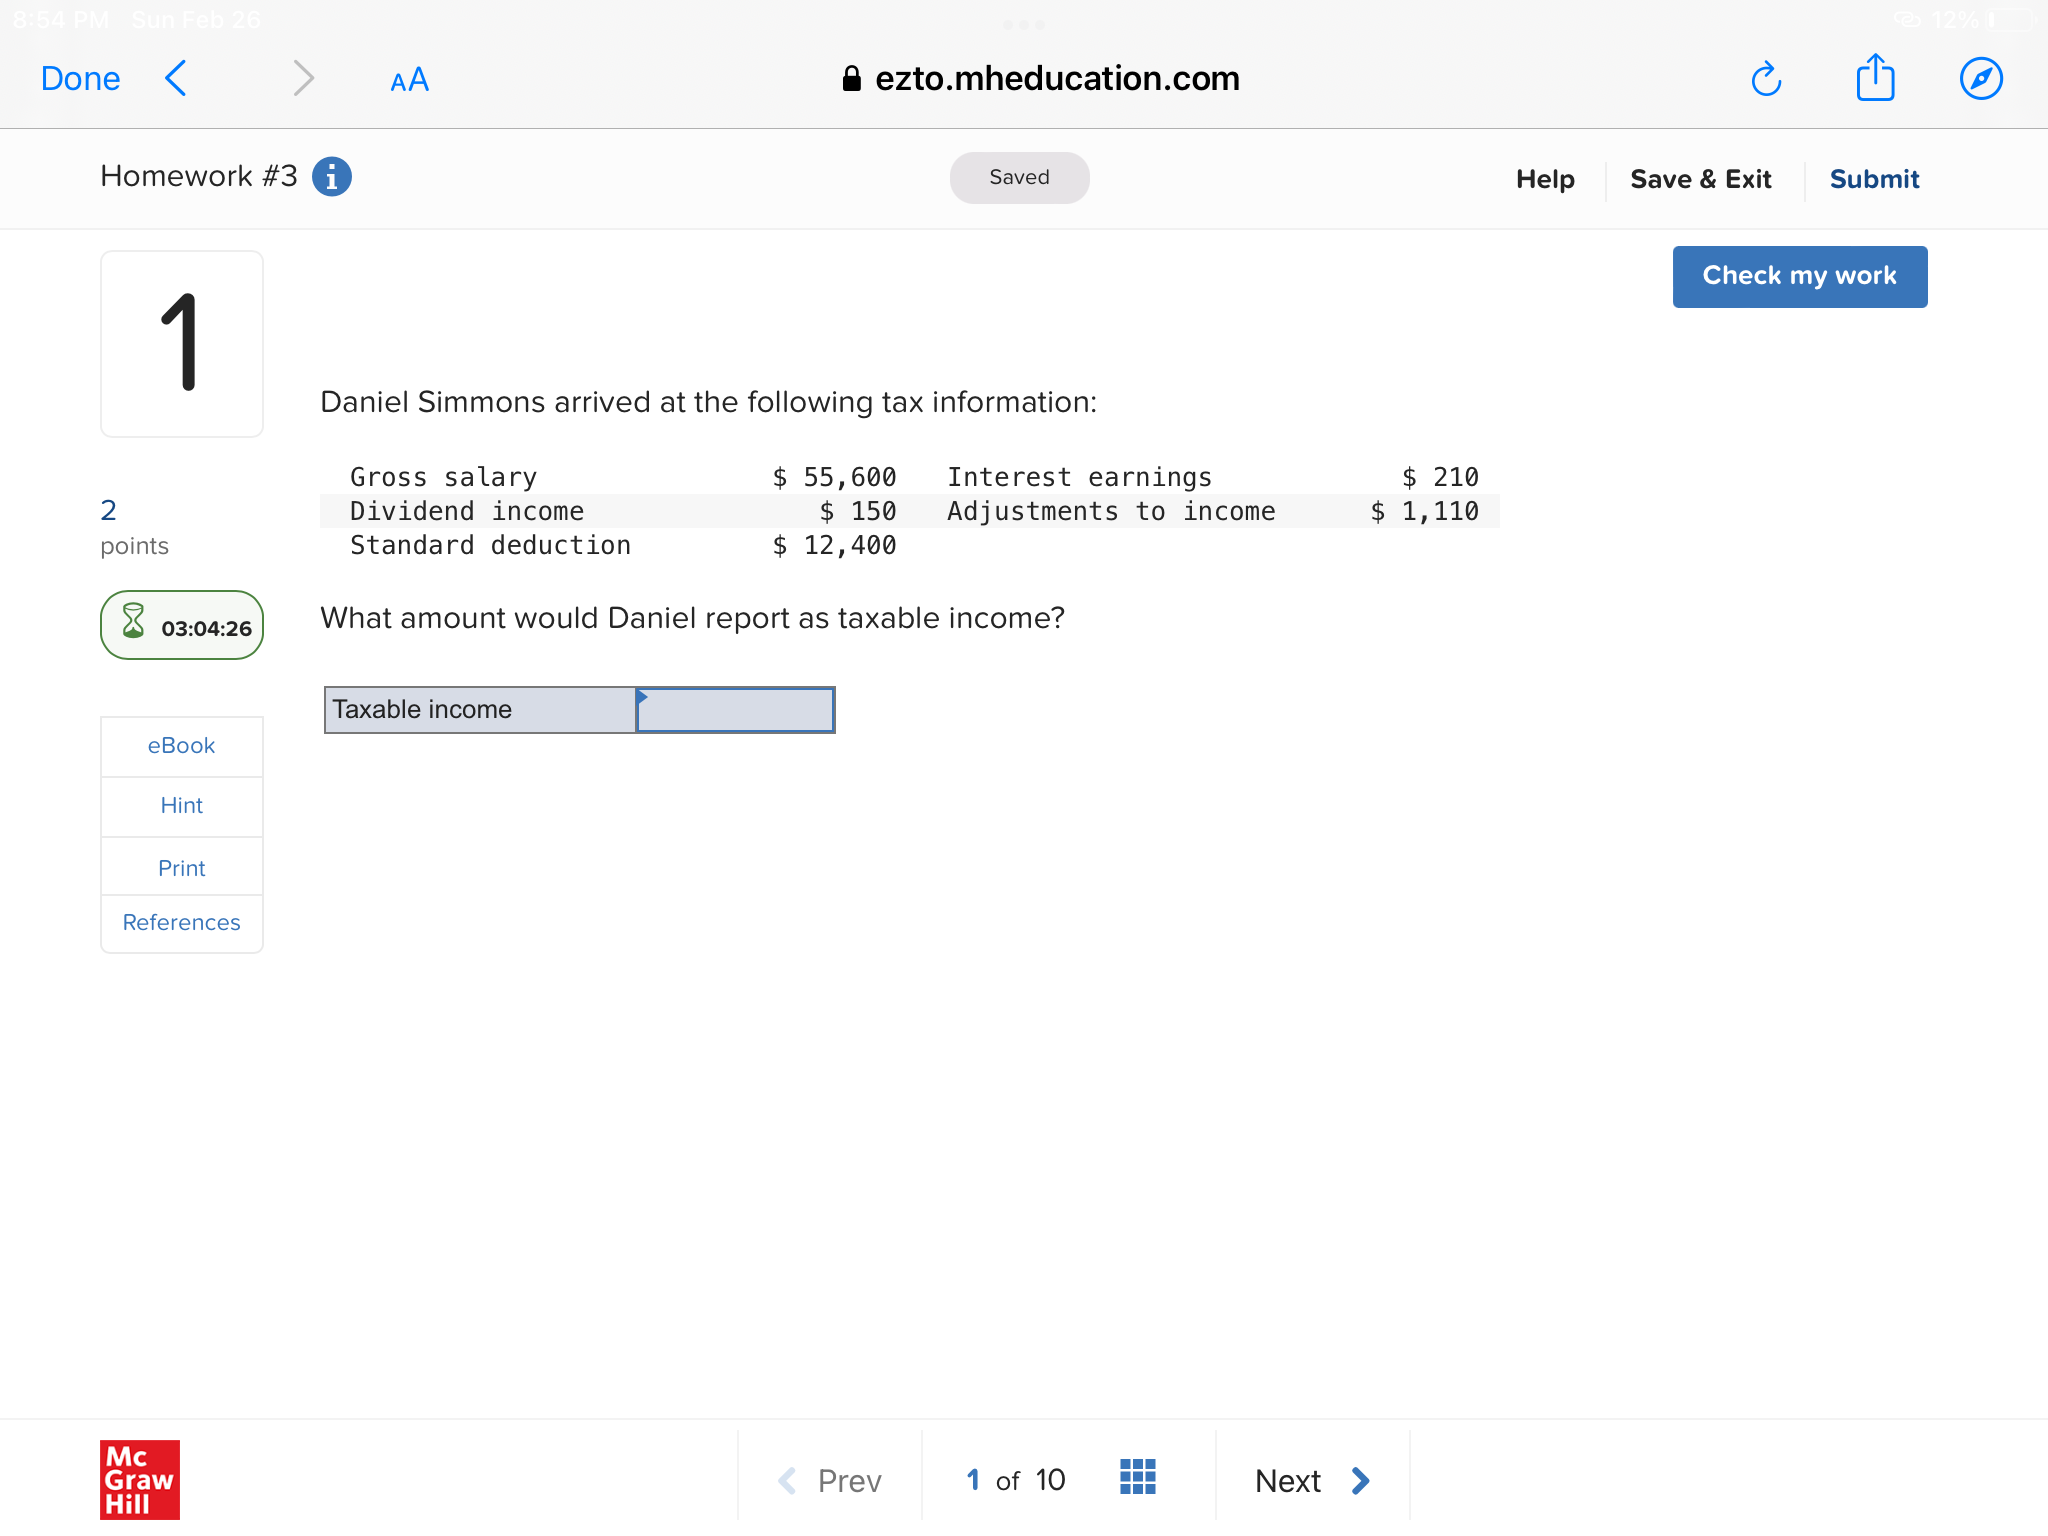Open the eBook resource
This screenshot has width=2048, height=1536.
click(181, 746)
